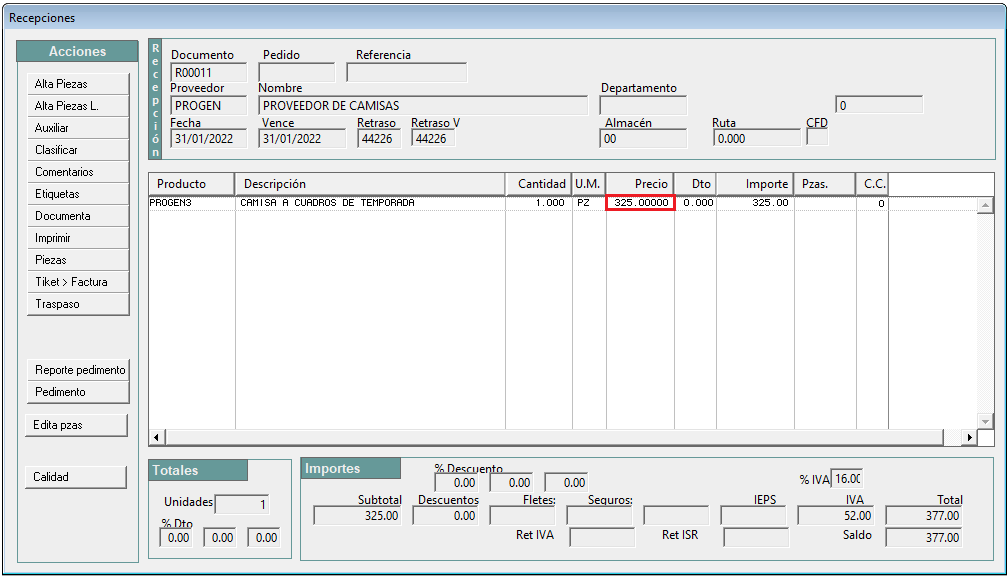The height and width of the screenshot is (577, 1008).
Task: Toggle the CFD checkbox
Action: click(817, 138)
